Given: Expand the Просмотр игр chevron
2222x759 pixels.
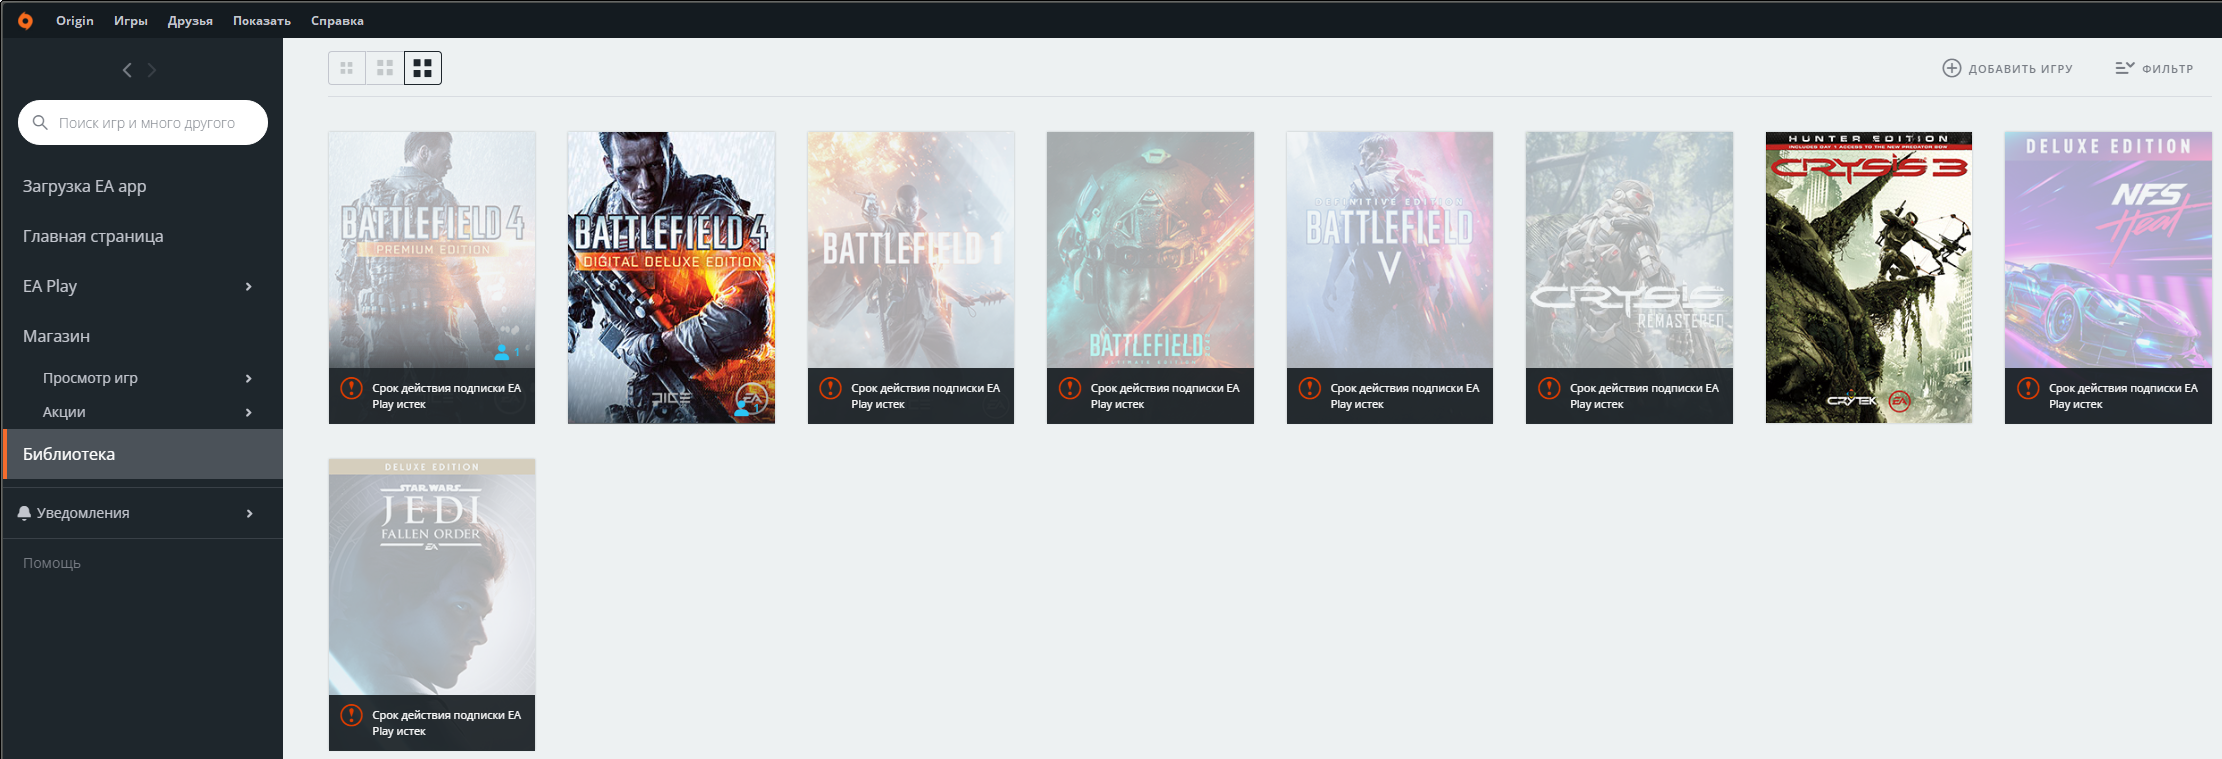Looking at the screenshot, I should (x=249, y=378).
